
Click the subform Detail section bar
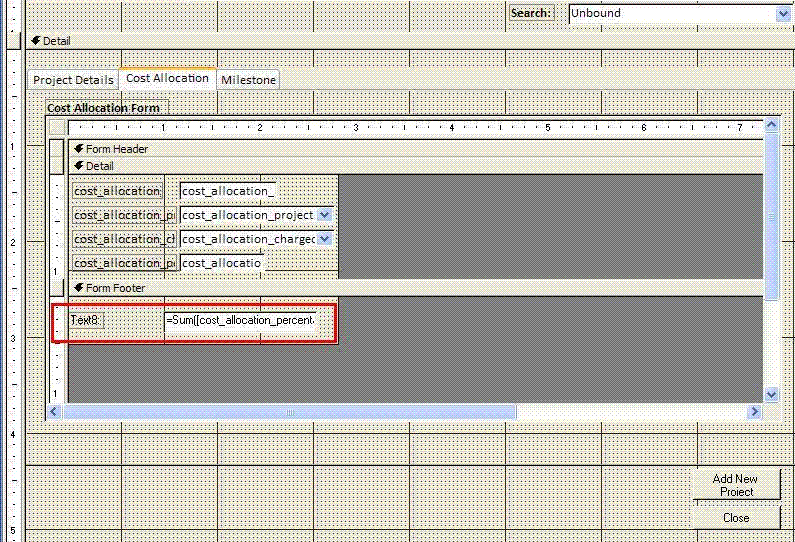tap(416, 166)
